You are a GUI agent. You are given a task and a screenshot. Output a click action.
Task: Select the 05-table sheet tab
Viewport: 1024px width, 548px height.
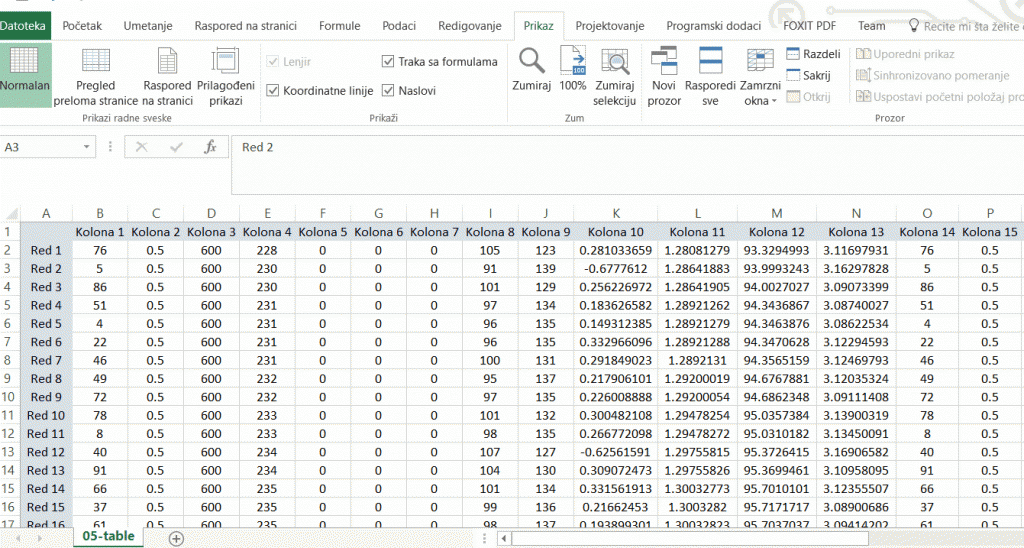coord(108,536)
